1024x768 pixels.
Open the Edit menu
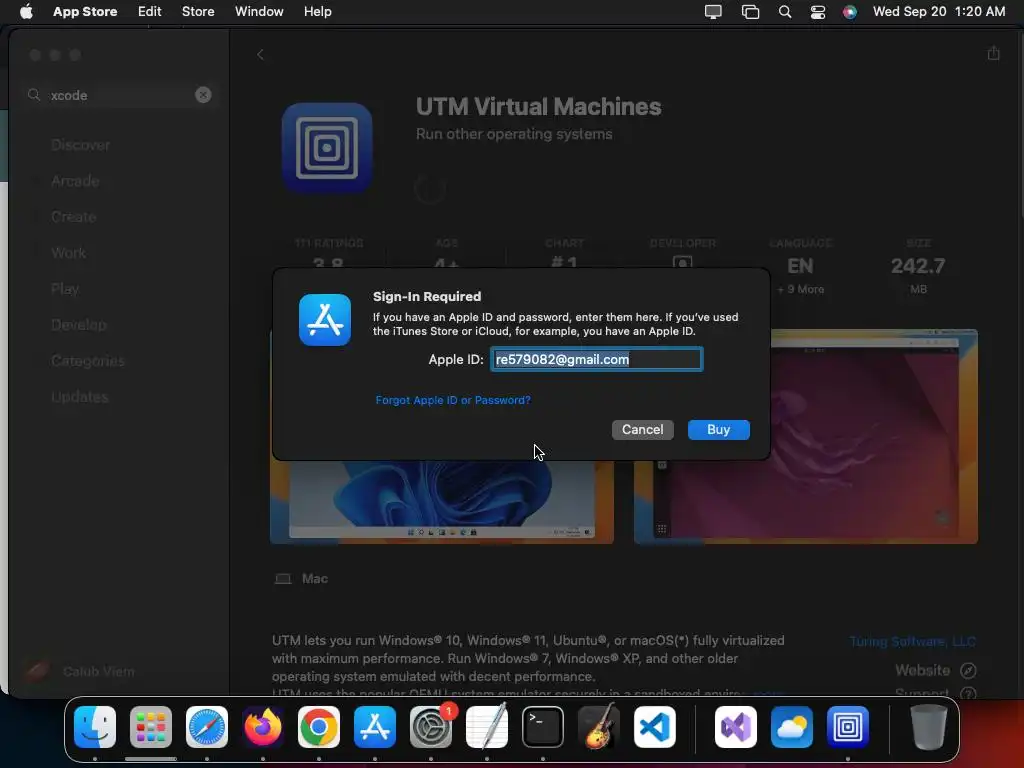click(x=150, y=11)
